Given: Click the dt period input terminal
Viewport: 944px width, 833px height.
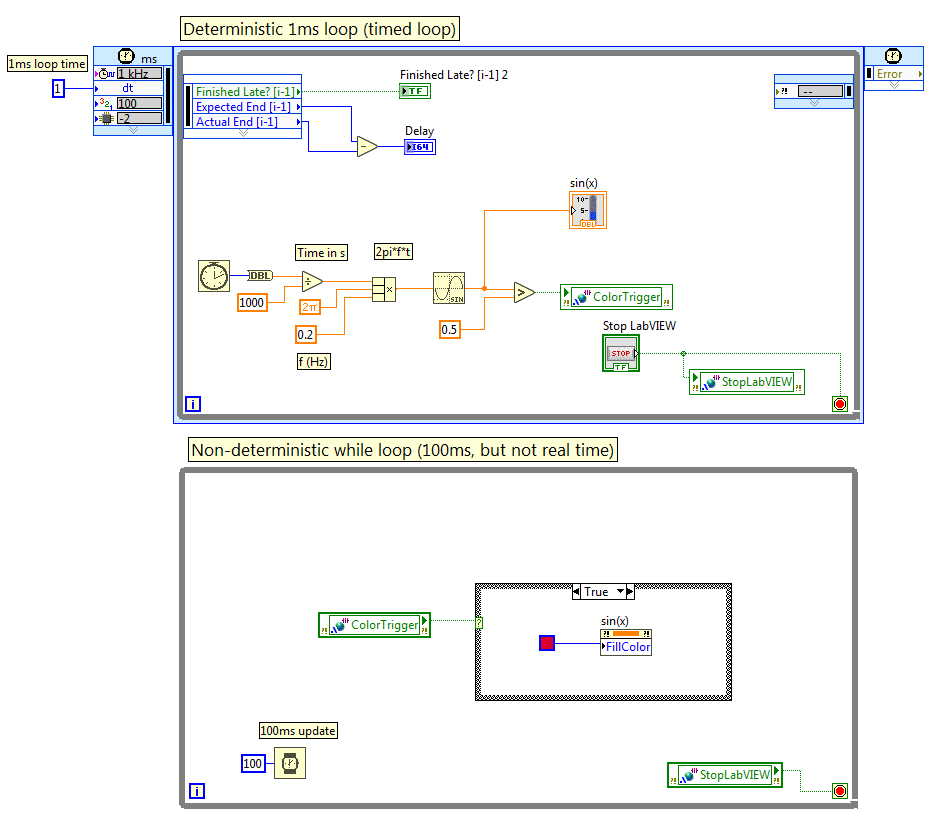Looking at the screenshot, I should (x=128, y=88).
